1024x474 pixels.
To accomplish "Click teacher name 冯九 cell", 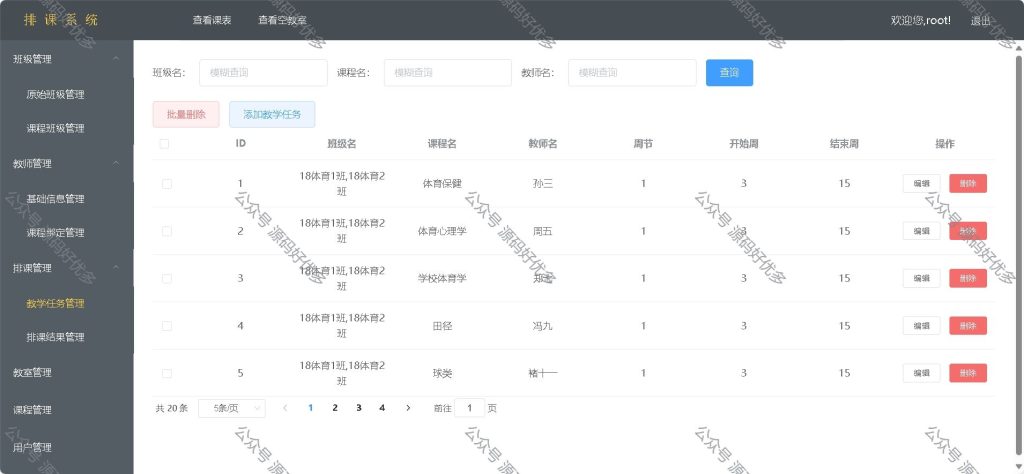I will pos(543,326).
